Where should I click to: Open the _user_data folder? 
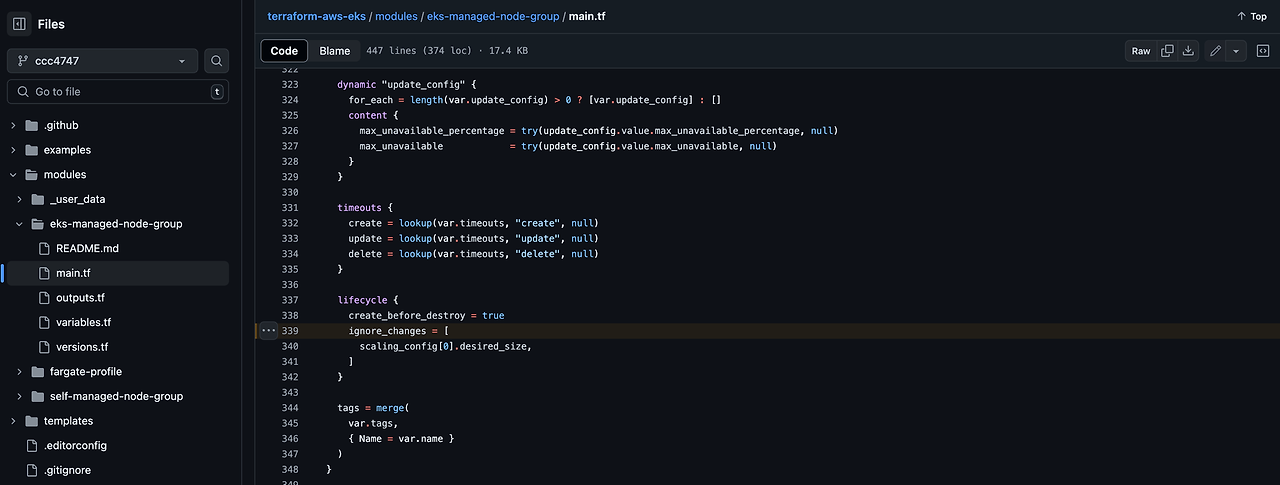point(77,199)
